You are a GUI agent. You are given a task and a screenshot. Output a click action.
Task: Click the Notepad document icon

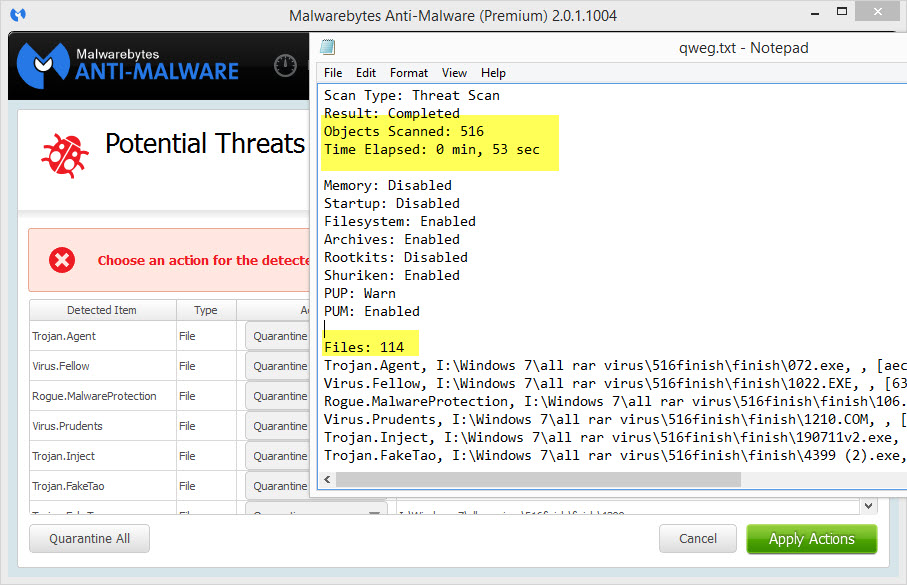[x=328, y=47]
